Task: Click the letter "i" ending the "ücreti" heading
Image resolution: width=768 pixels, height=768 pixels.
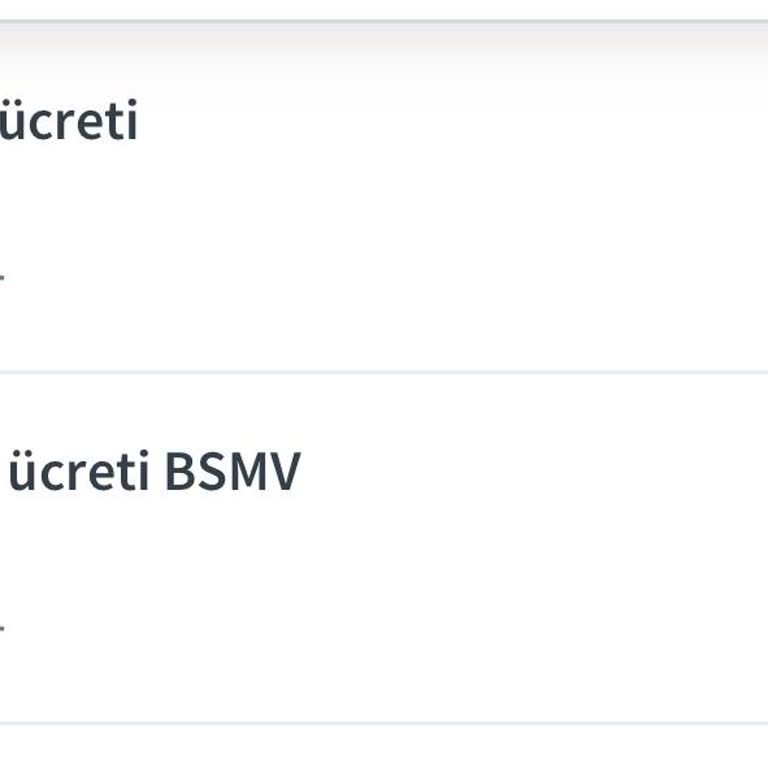Action: click(131, 122)
